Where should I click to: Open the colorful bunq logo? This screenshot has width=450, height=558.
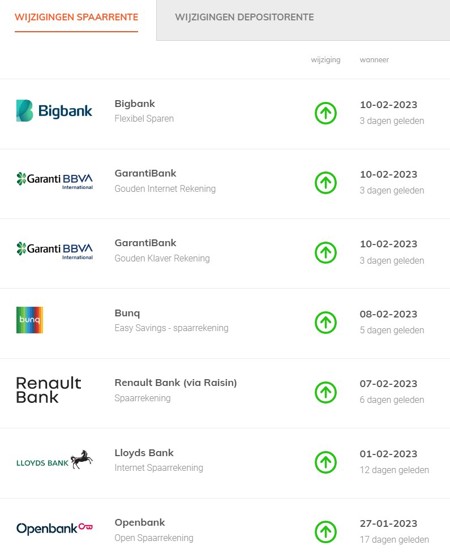(x=30, y=320)
